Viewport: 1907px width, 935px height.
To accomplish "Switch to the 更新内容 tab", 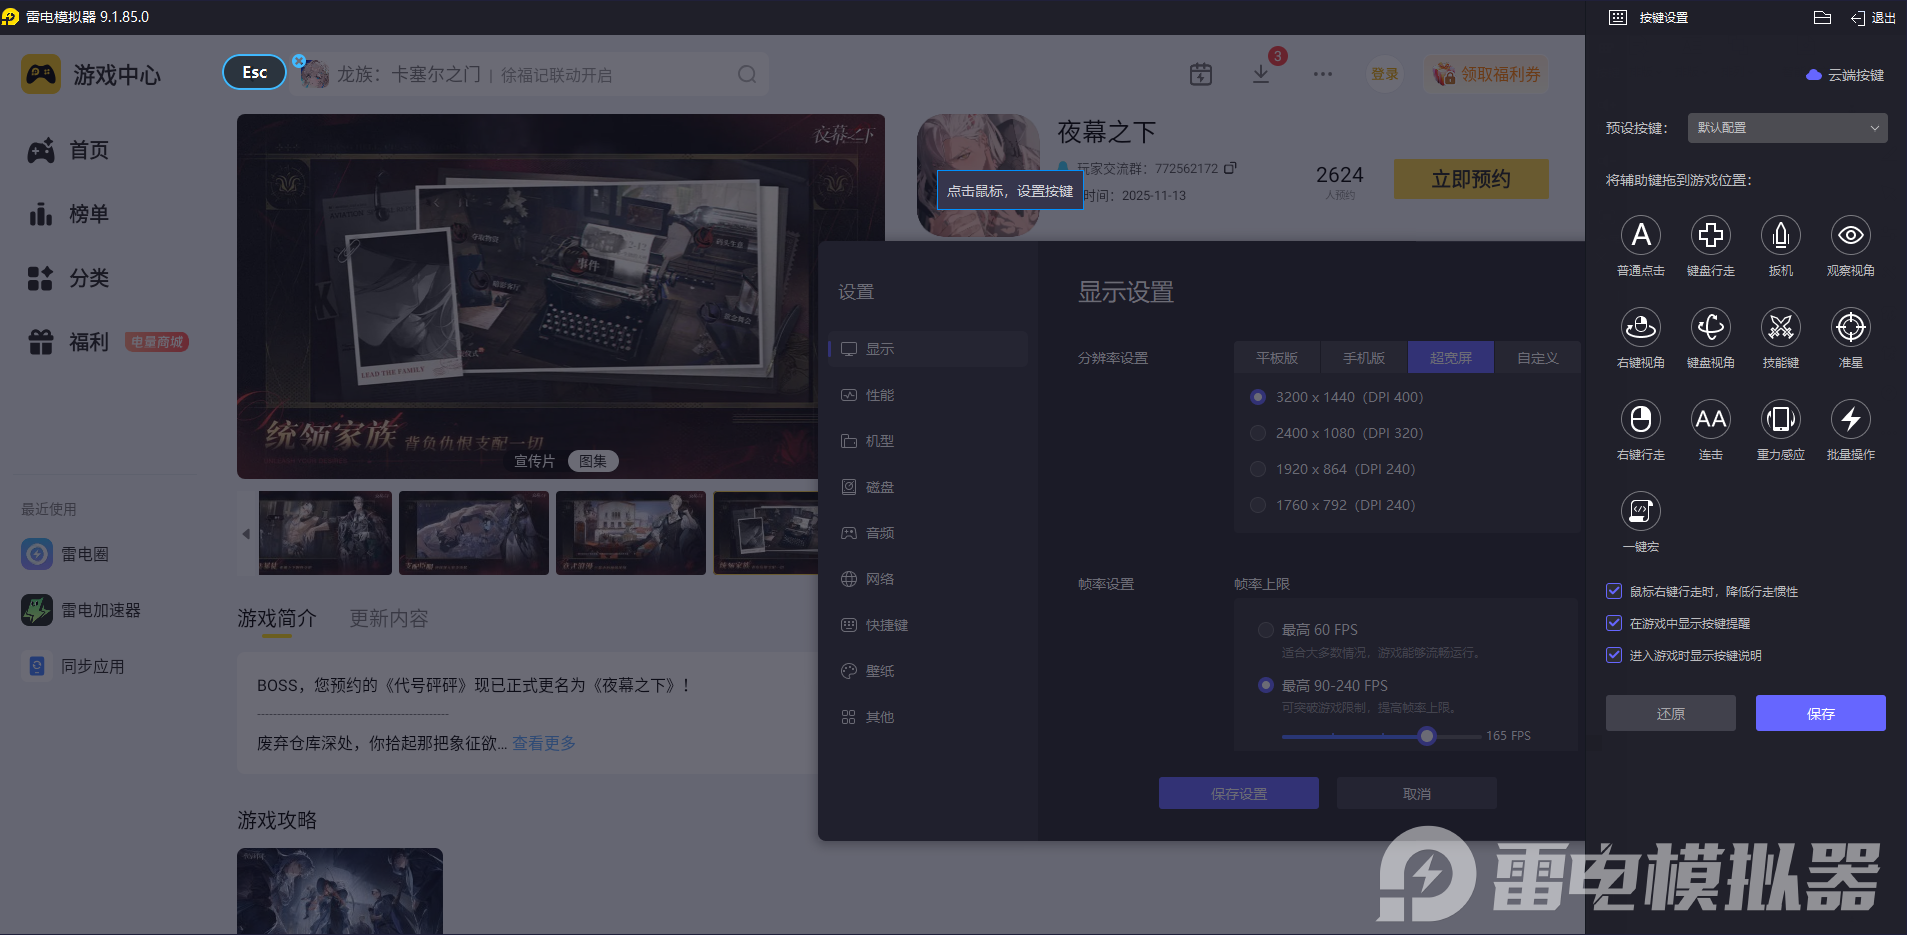I will [x=389, y=619].
